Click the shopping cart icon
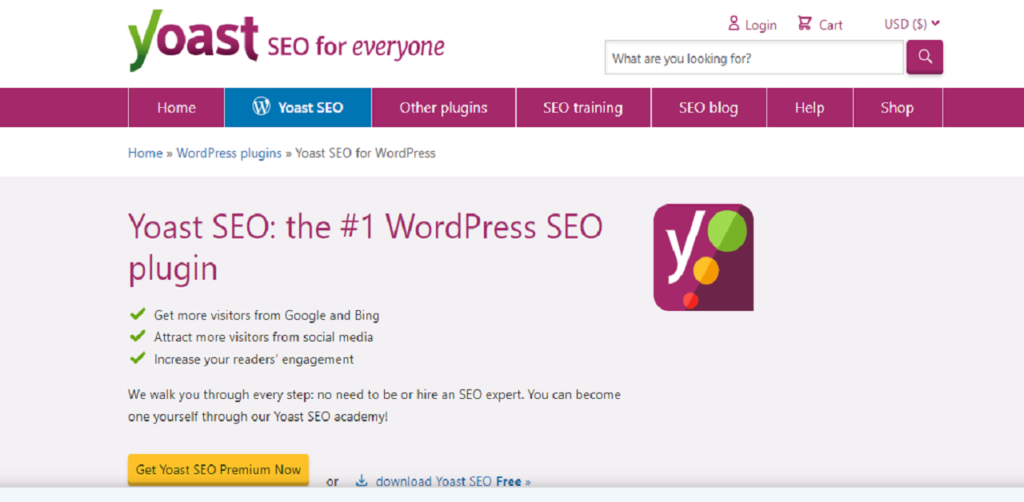This screenshot has width=1024, height=502. click(x=805, y=24)
